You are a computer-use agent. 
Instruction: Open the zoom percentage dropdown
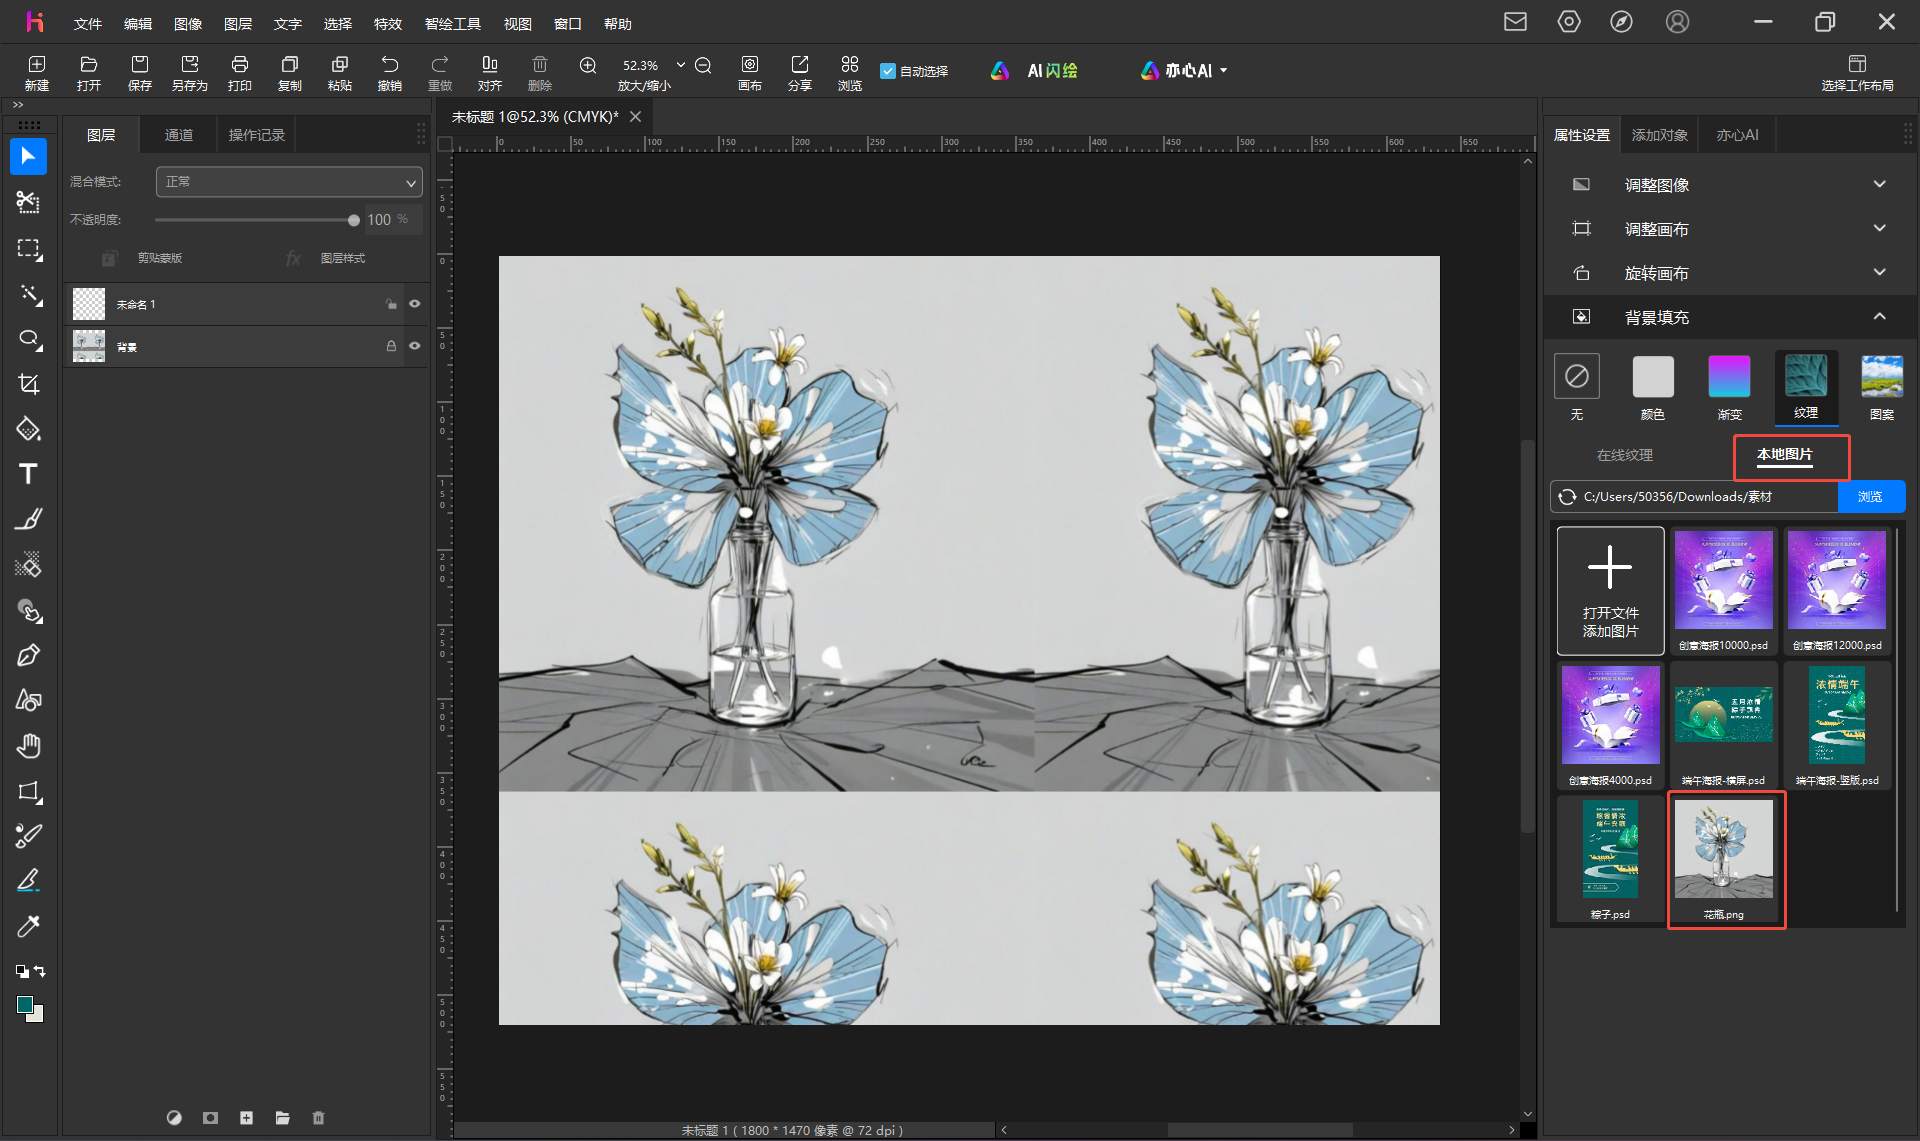[x=681, y=65]
